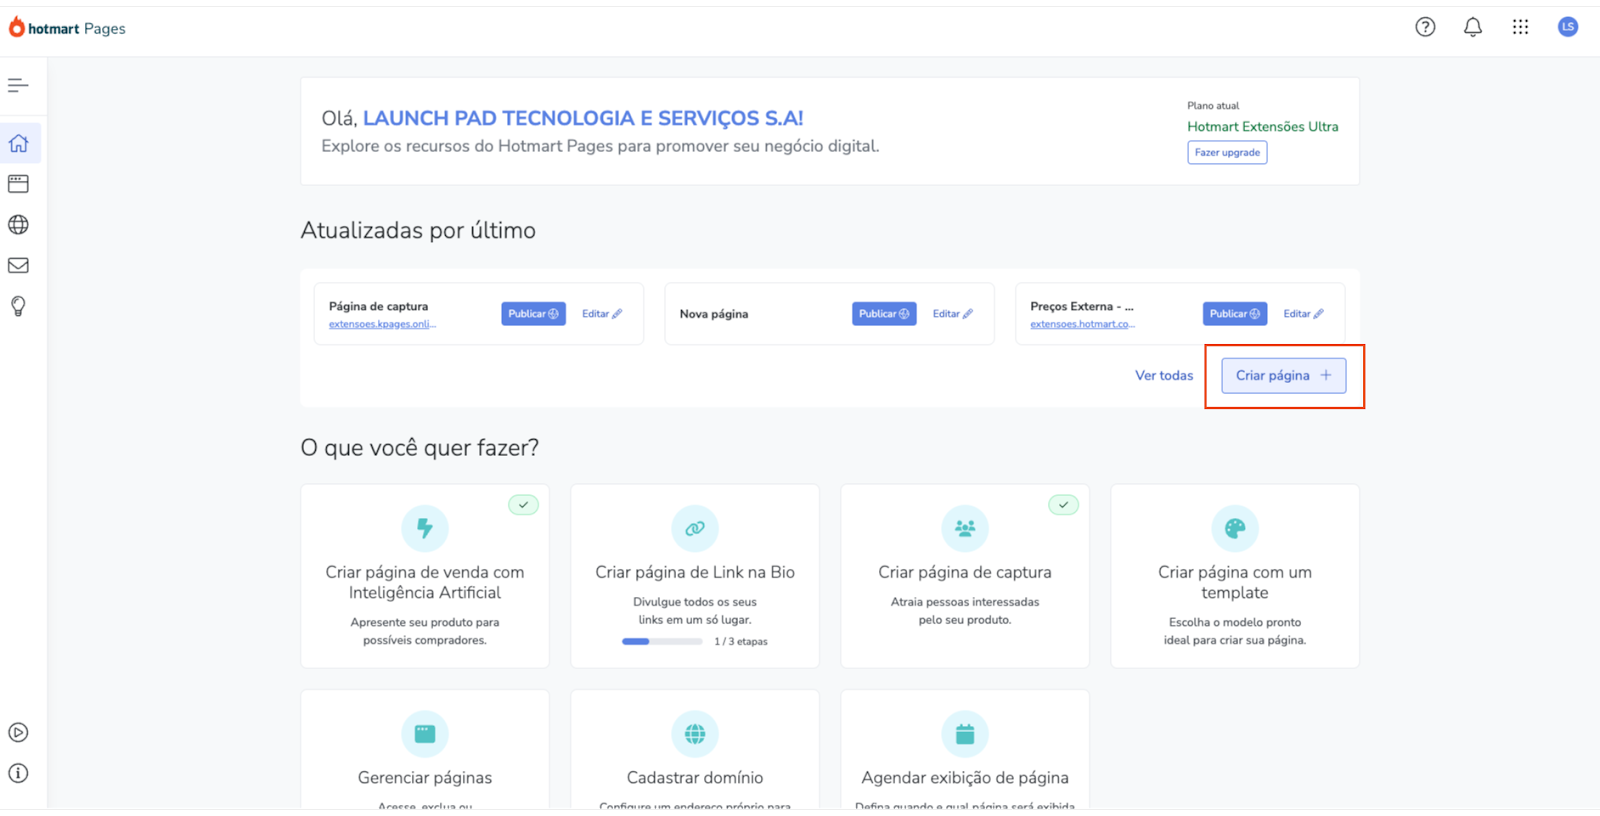Open the pages browser-window sidebar icon

coord(18,184)
